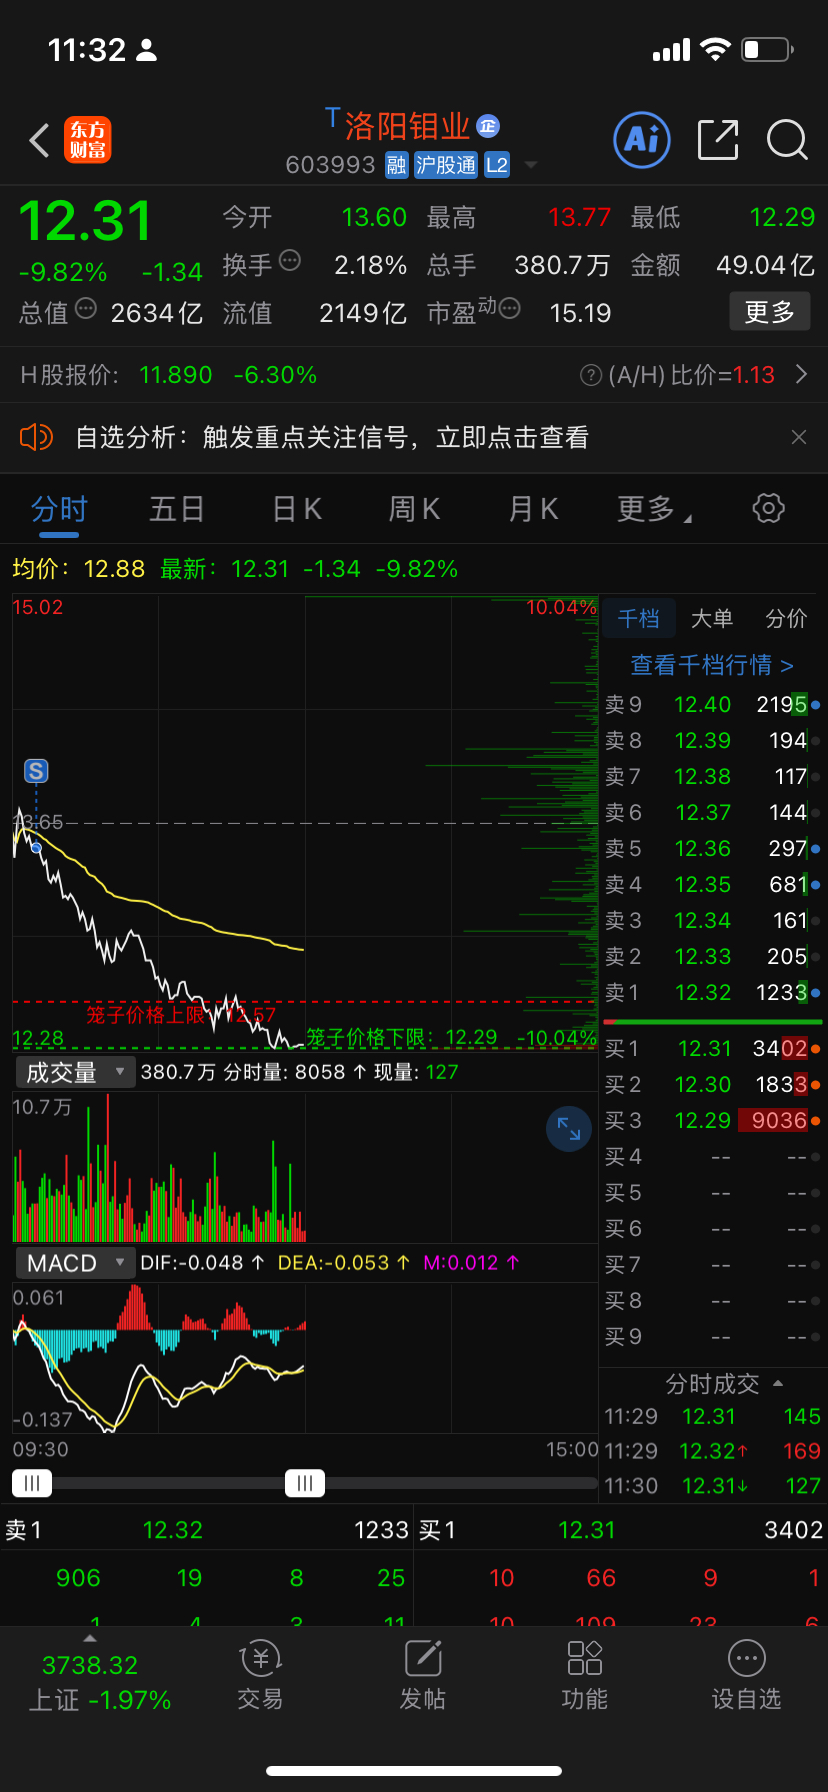This screenshot has height=1792, width=828.
Task: Open info icon beside 市盈动
Action: point(509,309)
